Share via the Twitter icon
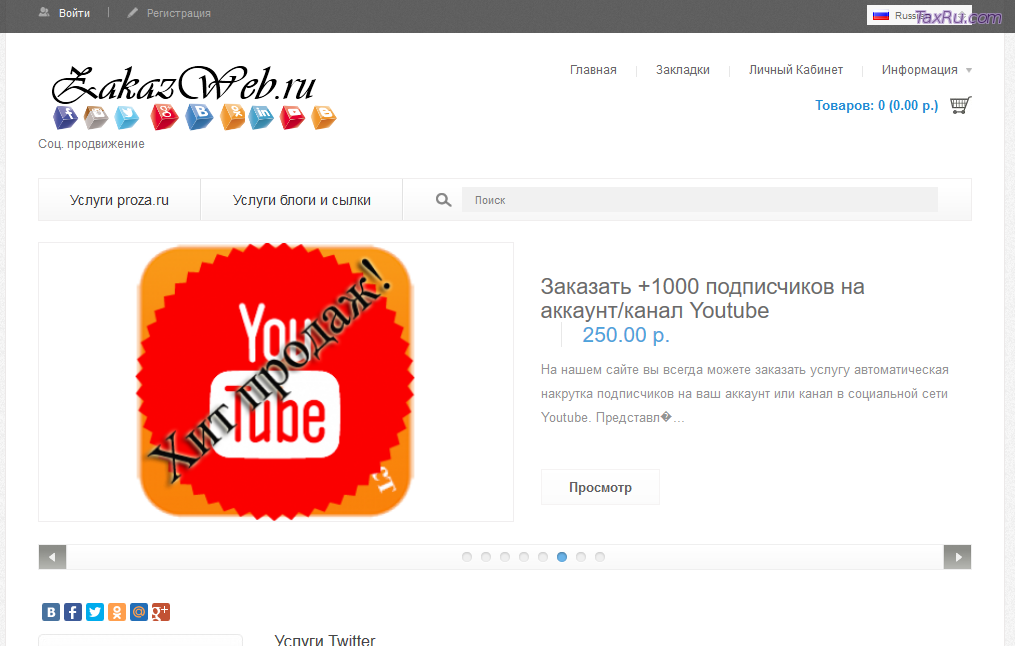This screenshot has width=1015, height=646. (95, 612)
